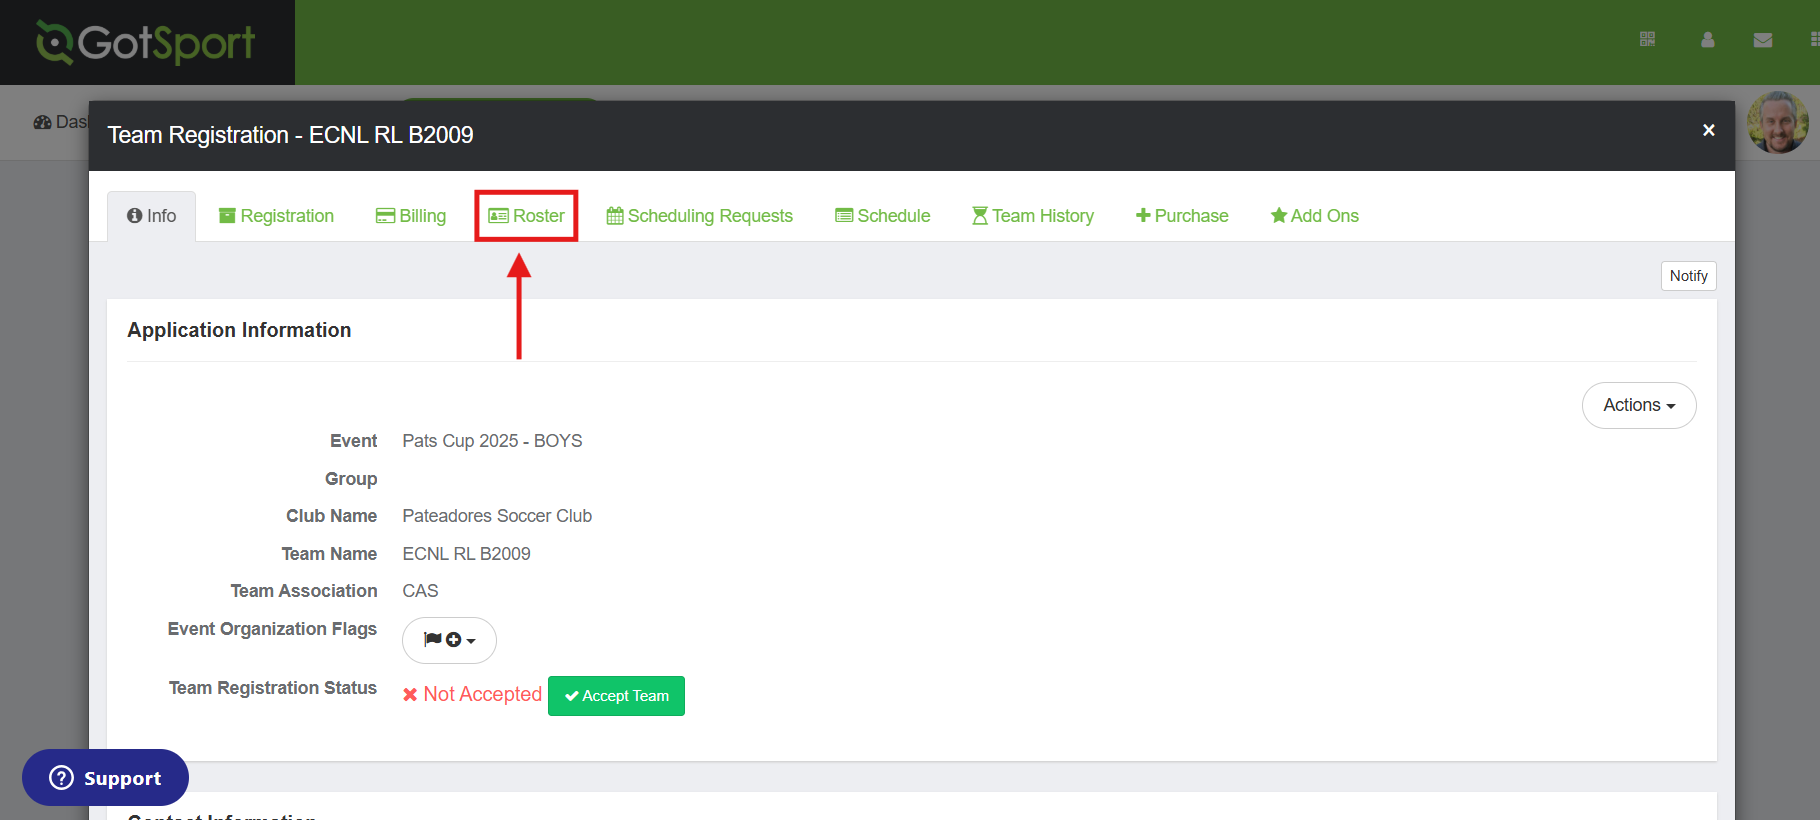Viewport: 1820px width, 820px height.
Task: Open the messages envelope icon
Action: coord(1763,40)
